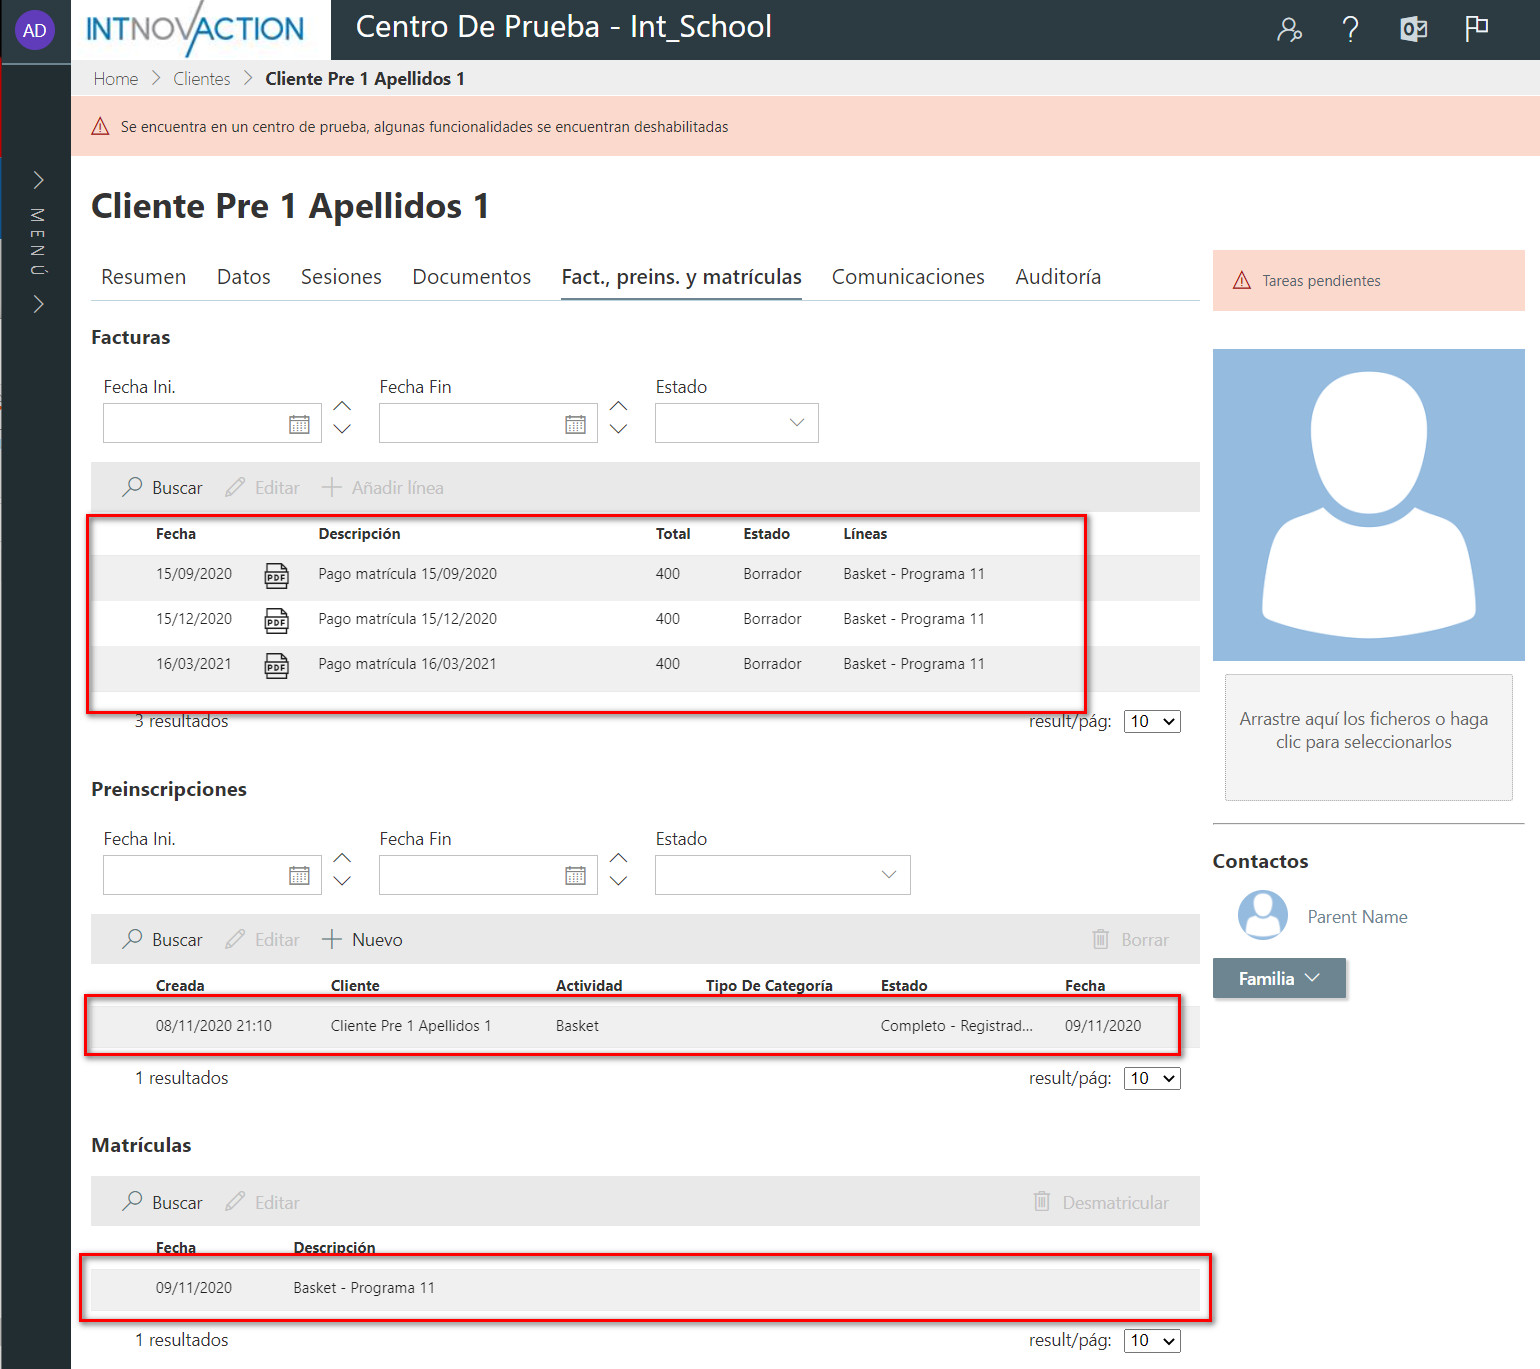This screenshot has height=1369, width=1540.
Task: Switch to the Documentos tab
Action: click(472, 277)
